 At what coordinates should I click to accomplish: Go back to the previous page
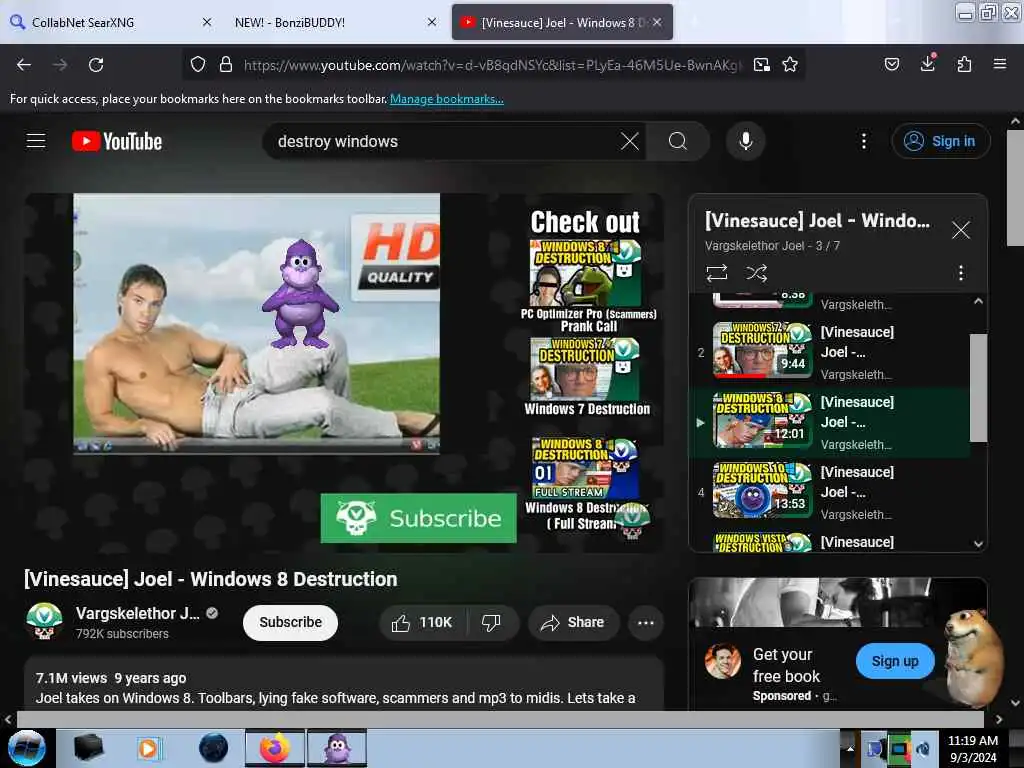coord(24,65)
